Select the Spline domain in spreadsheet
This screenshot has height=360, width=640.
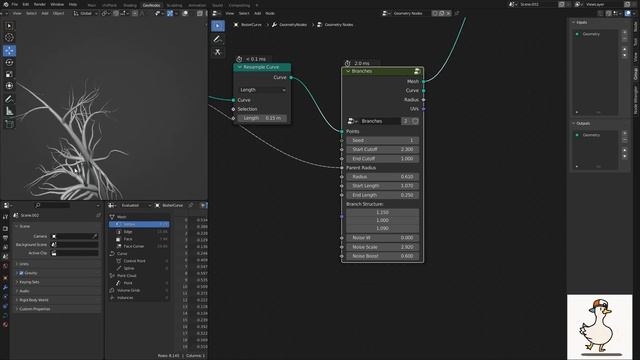coord(139,269)
